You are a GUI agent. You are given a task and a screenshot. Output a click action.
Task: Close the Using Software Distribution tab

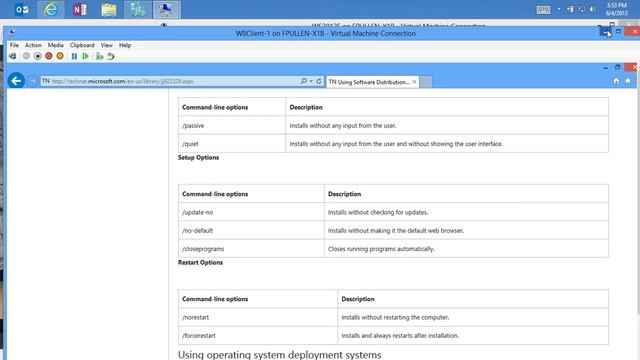pos(414,82)
